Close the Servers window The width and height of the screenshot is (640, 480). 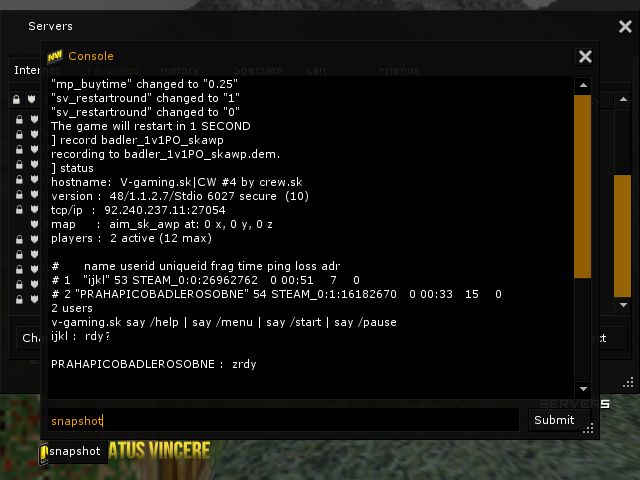[x=625, y=27]
